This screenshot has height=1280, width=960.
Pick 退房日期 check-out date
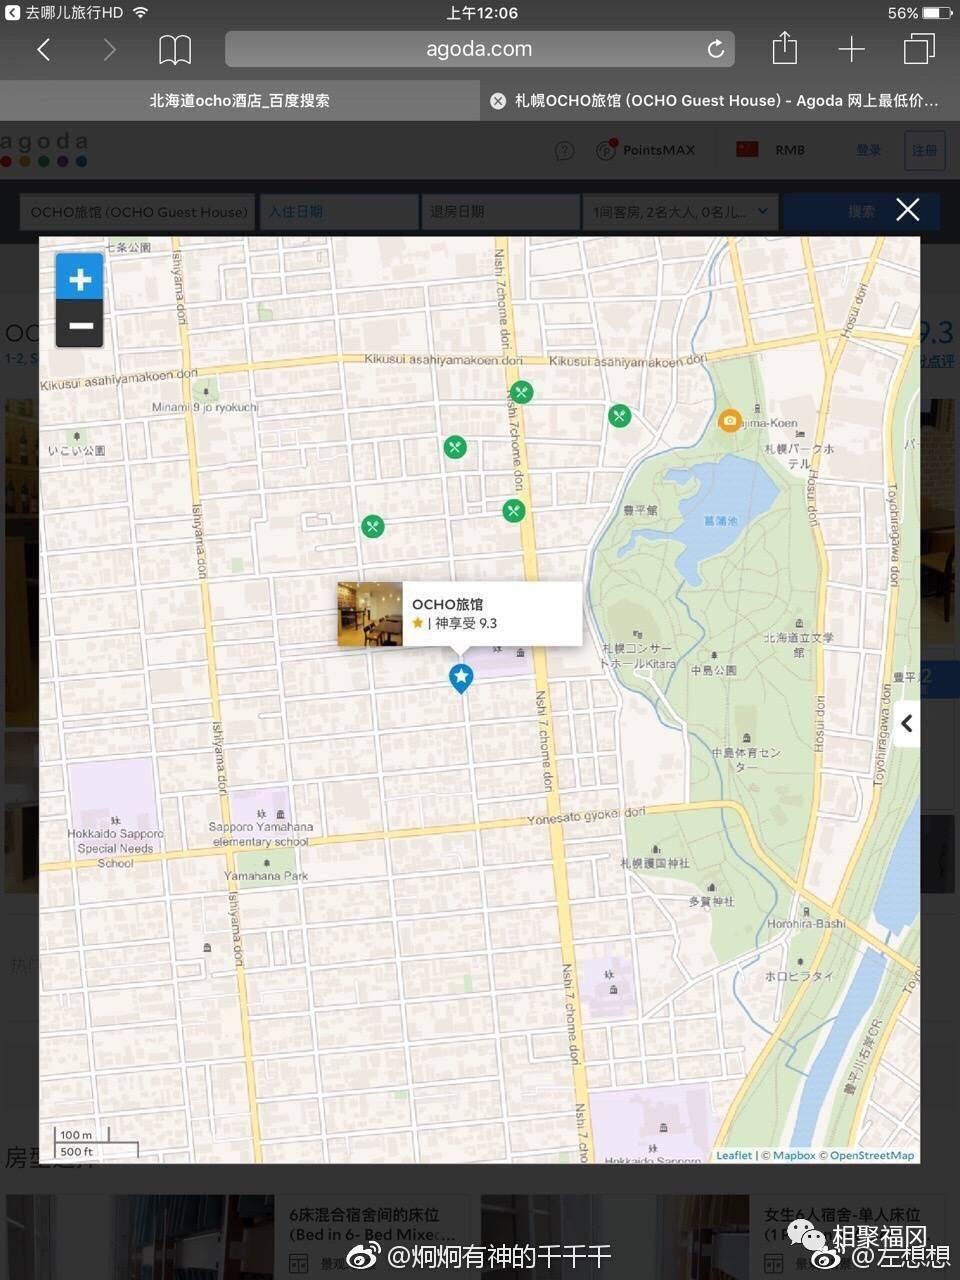click(x=502, y=212)
